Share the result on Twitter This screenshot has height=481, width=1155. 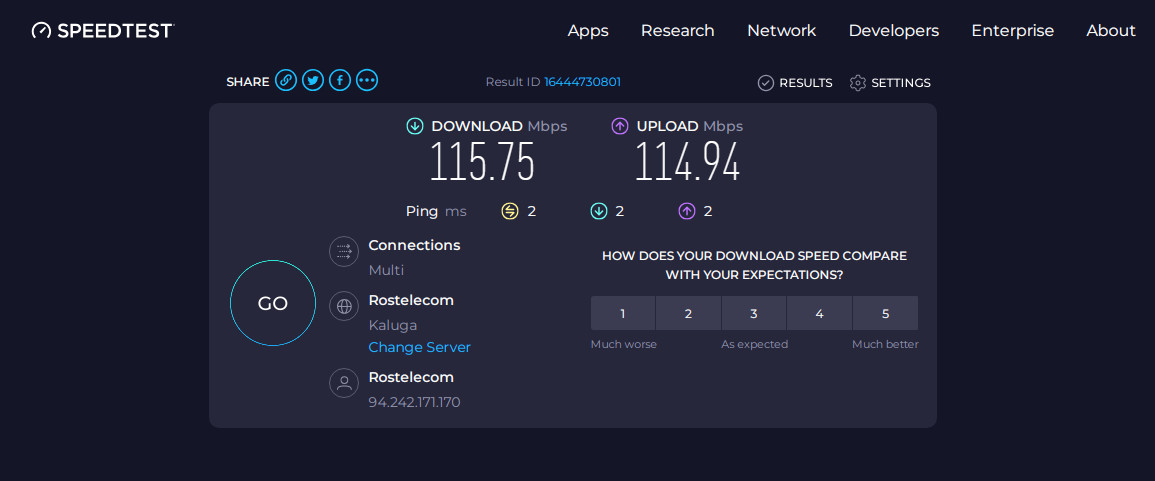coord(313,80)
